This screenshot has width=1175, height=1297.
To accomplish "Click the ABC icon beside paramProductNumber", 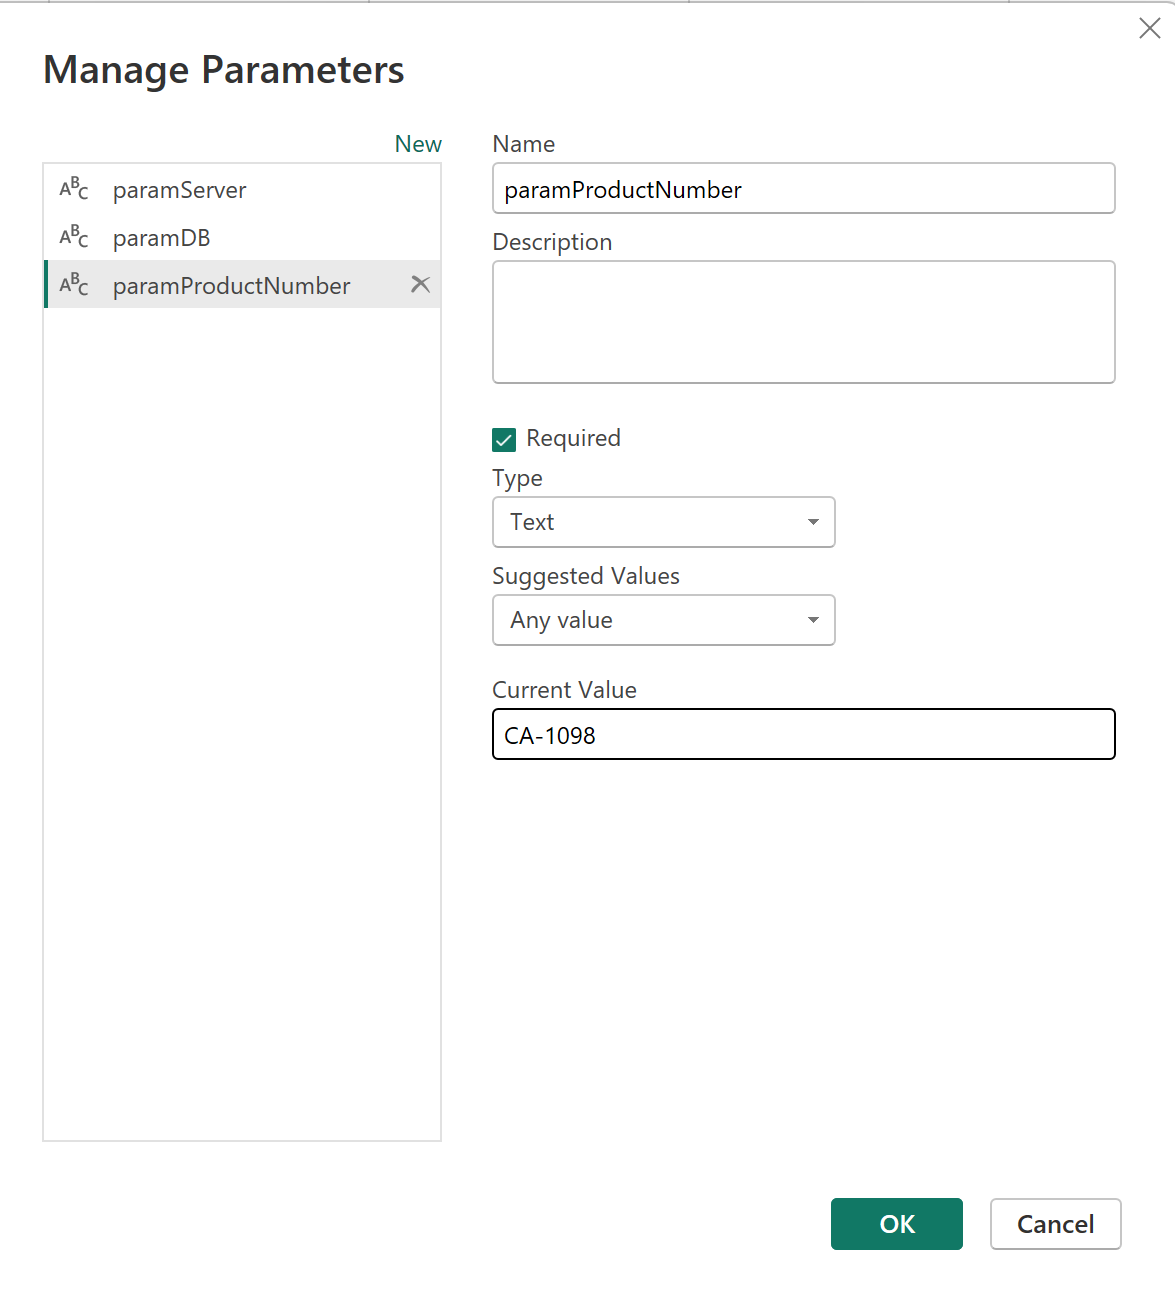I will [x=73, y=285].
